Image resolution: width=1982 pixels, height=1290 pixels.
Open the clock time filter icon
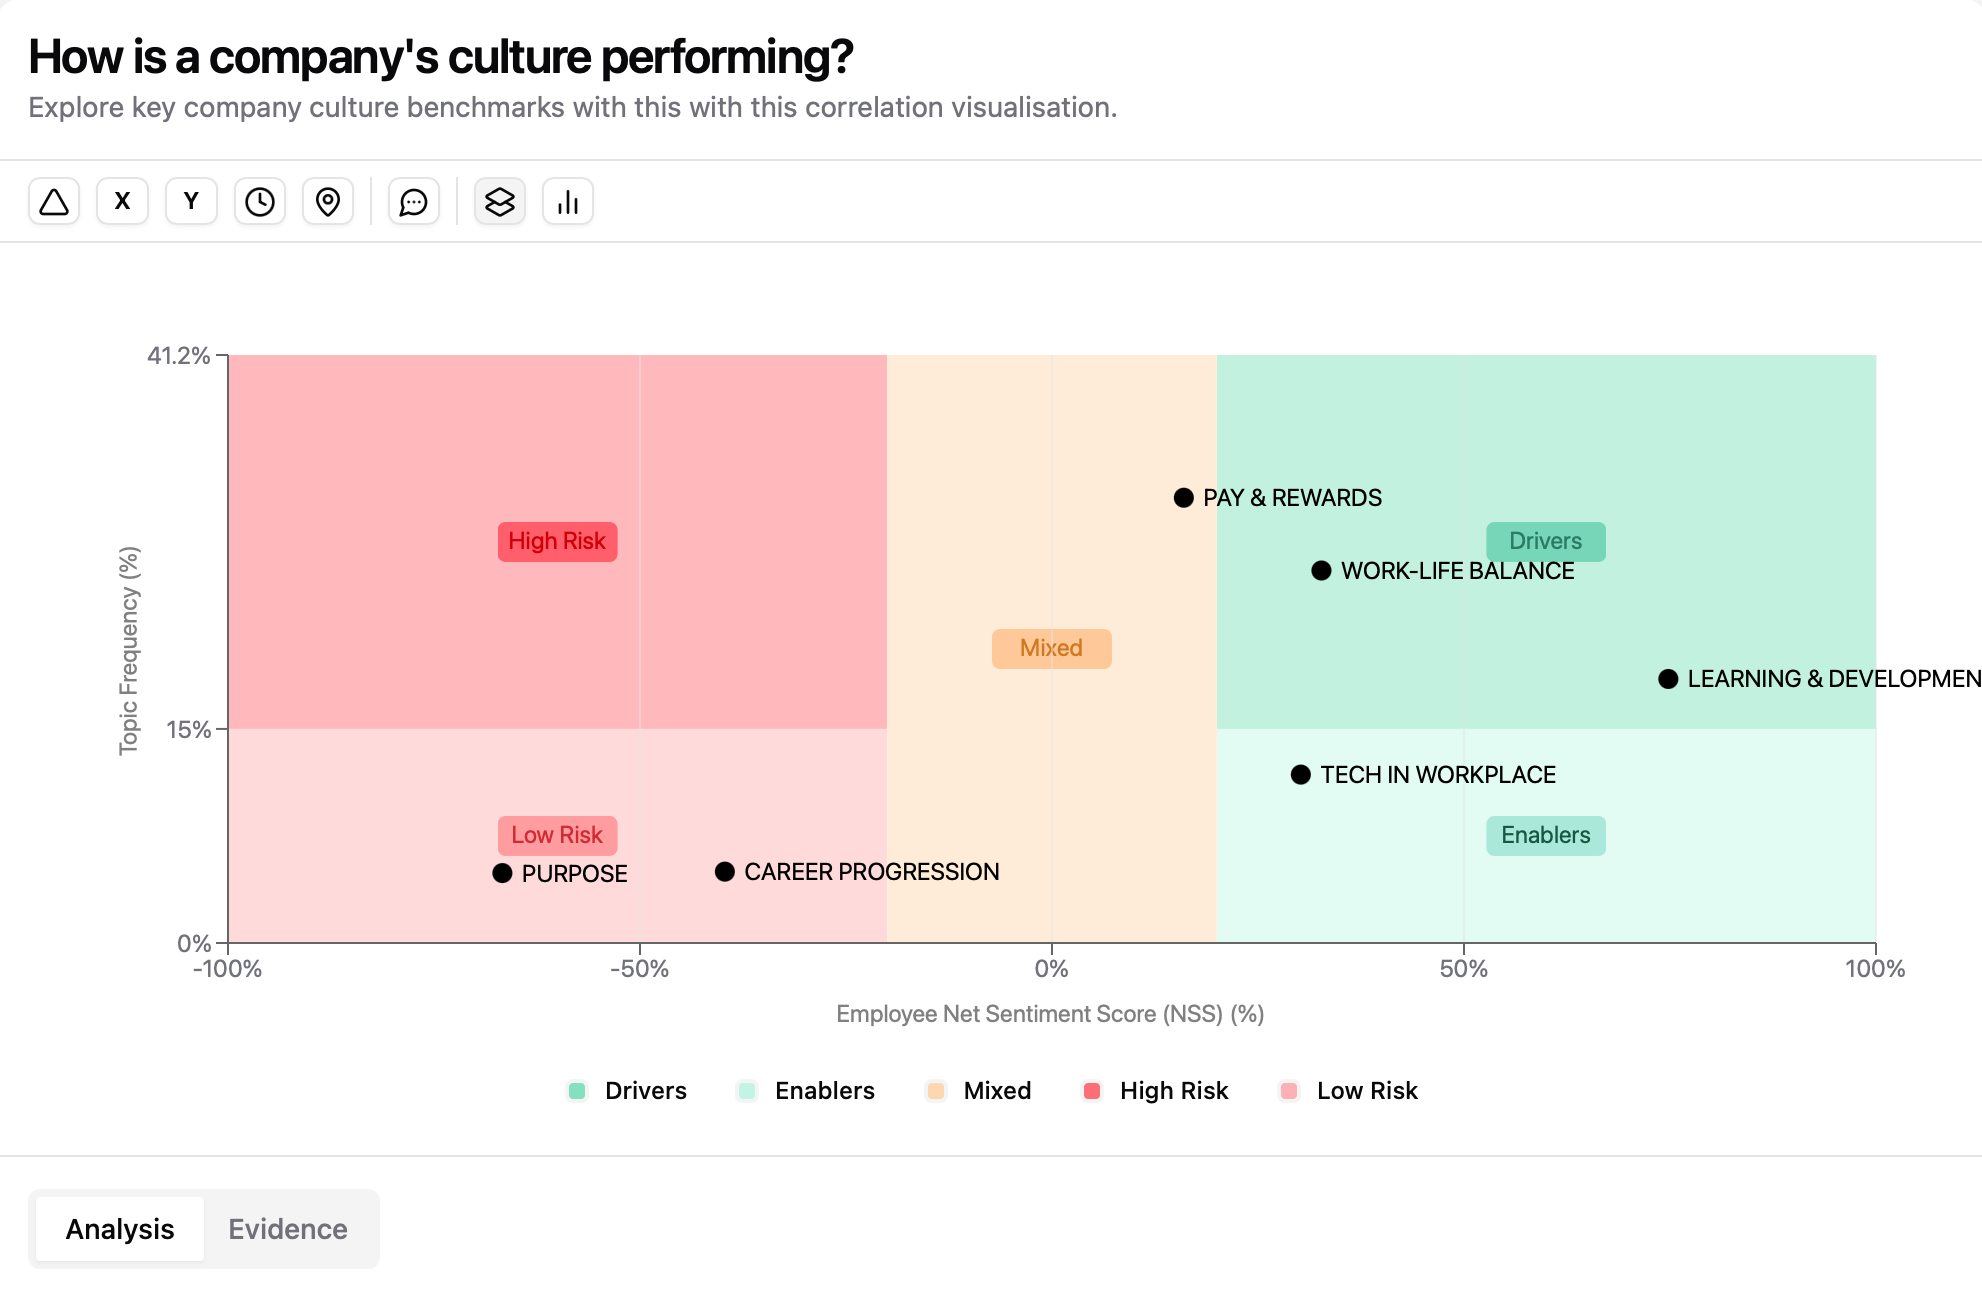(x=260, y=202)
